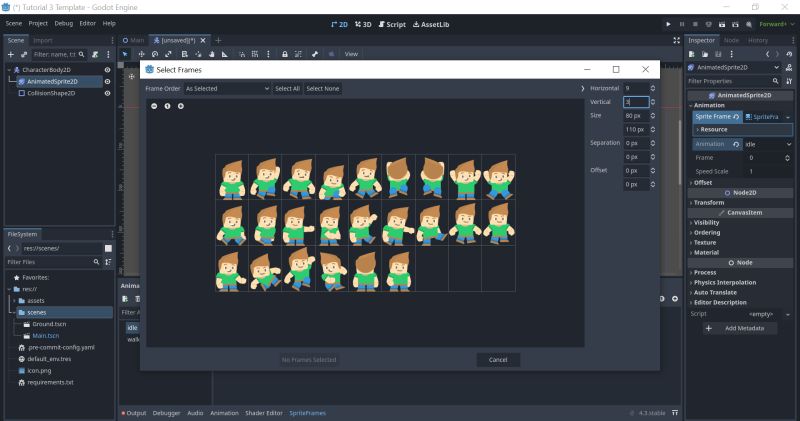Collapse the sidebar arrow in Select Frames dialog
Viewport: 800px width, 421px height.
tap(583, 89)
